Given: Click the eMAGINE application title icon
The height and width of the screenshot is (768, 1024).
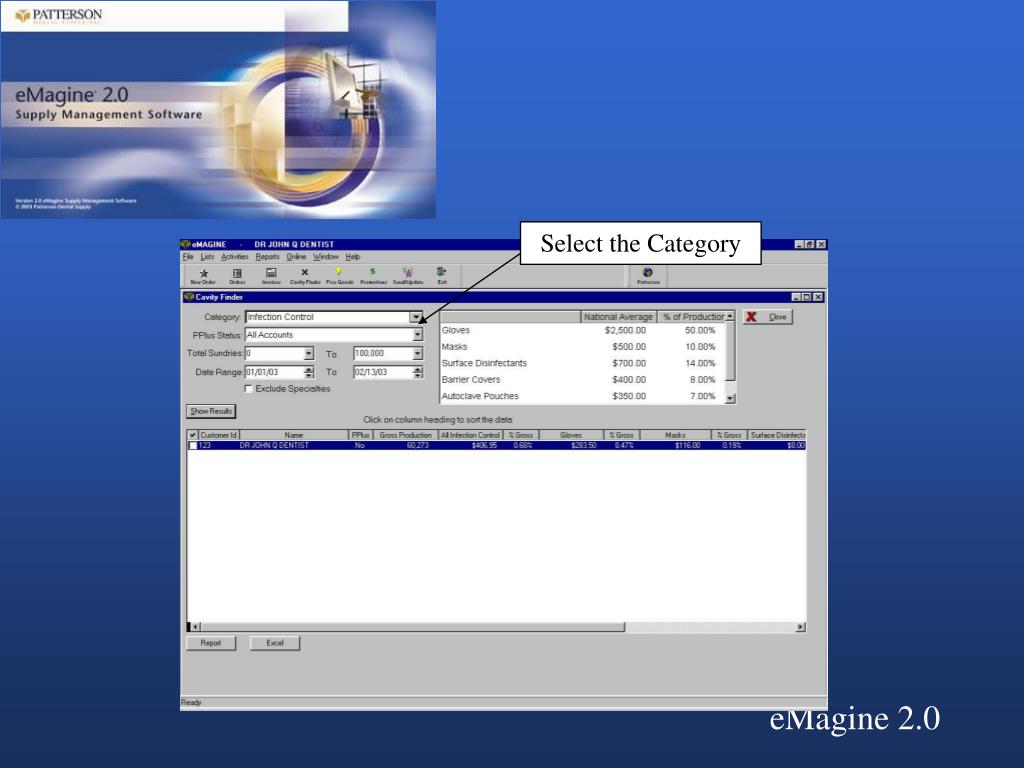Looking at the screenshot, I should [185, 244].
